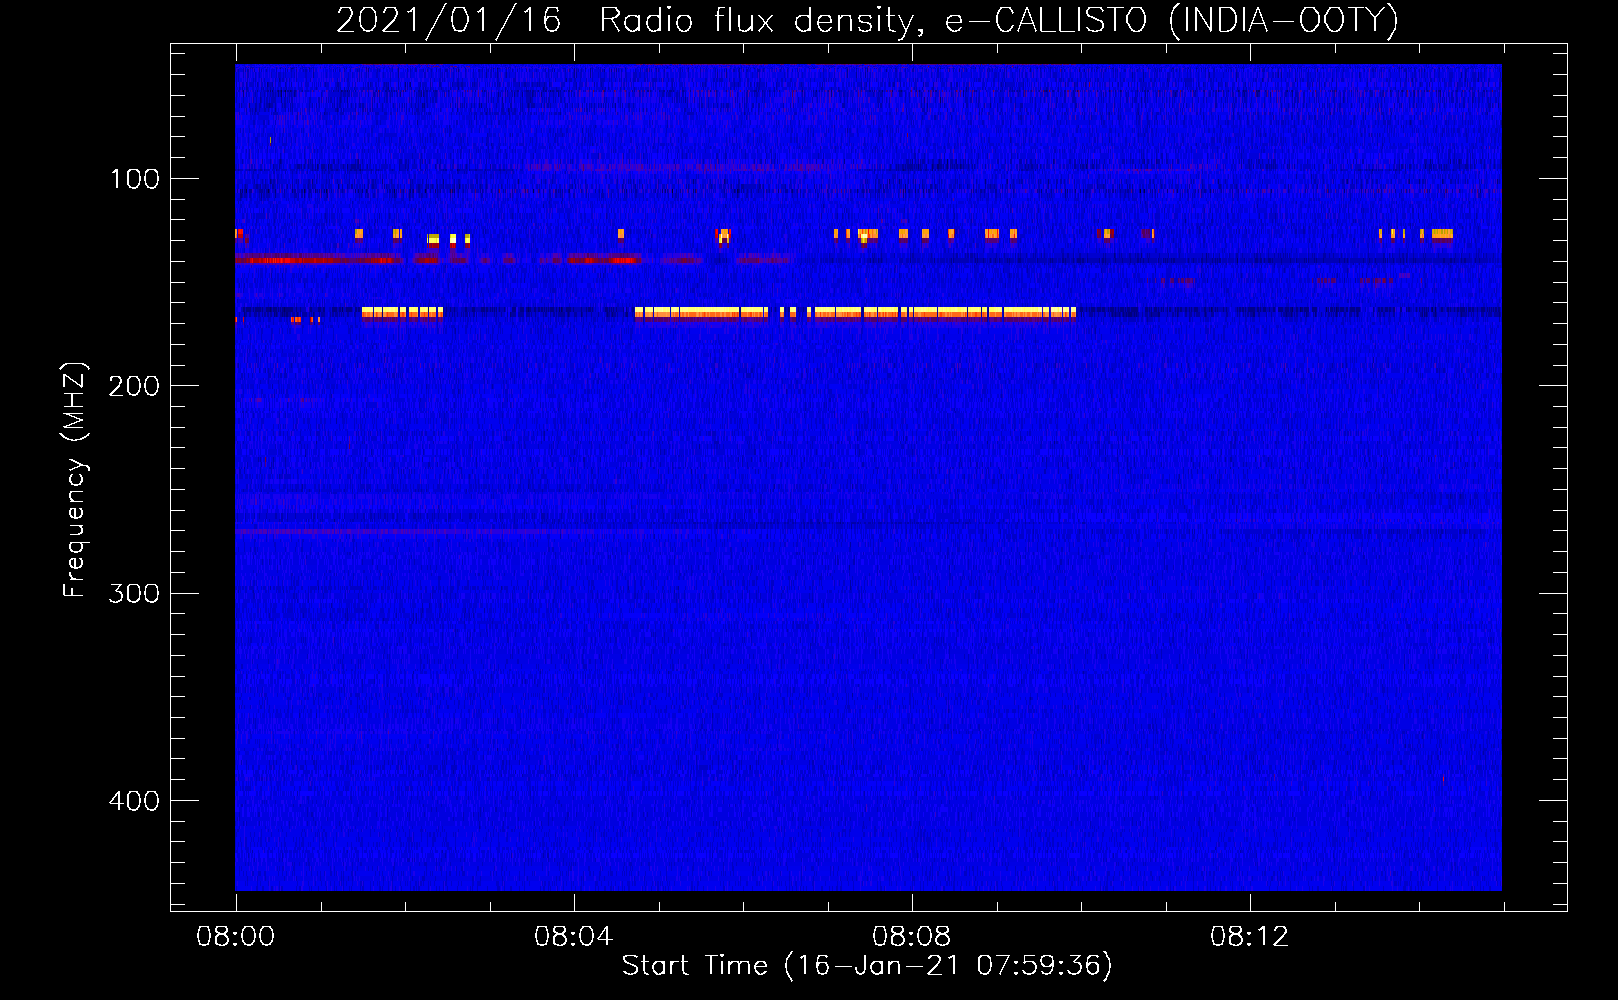The image size is (1618, 1000).
Task: Click the "08:04" time tick label
Action: 573,937
